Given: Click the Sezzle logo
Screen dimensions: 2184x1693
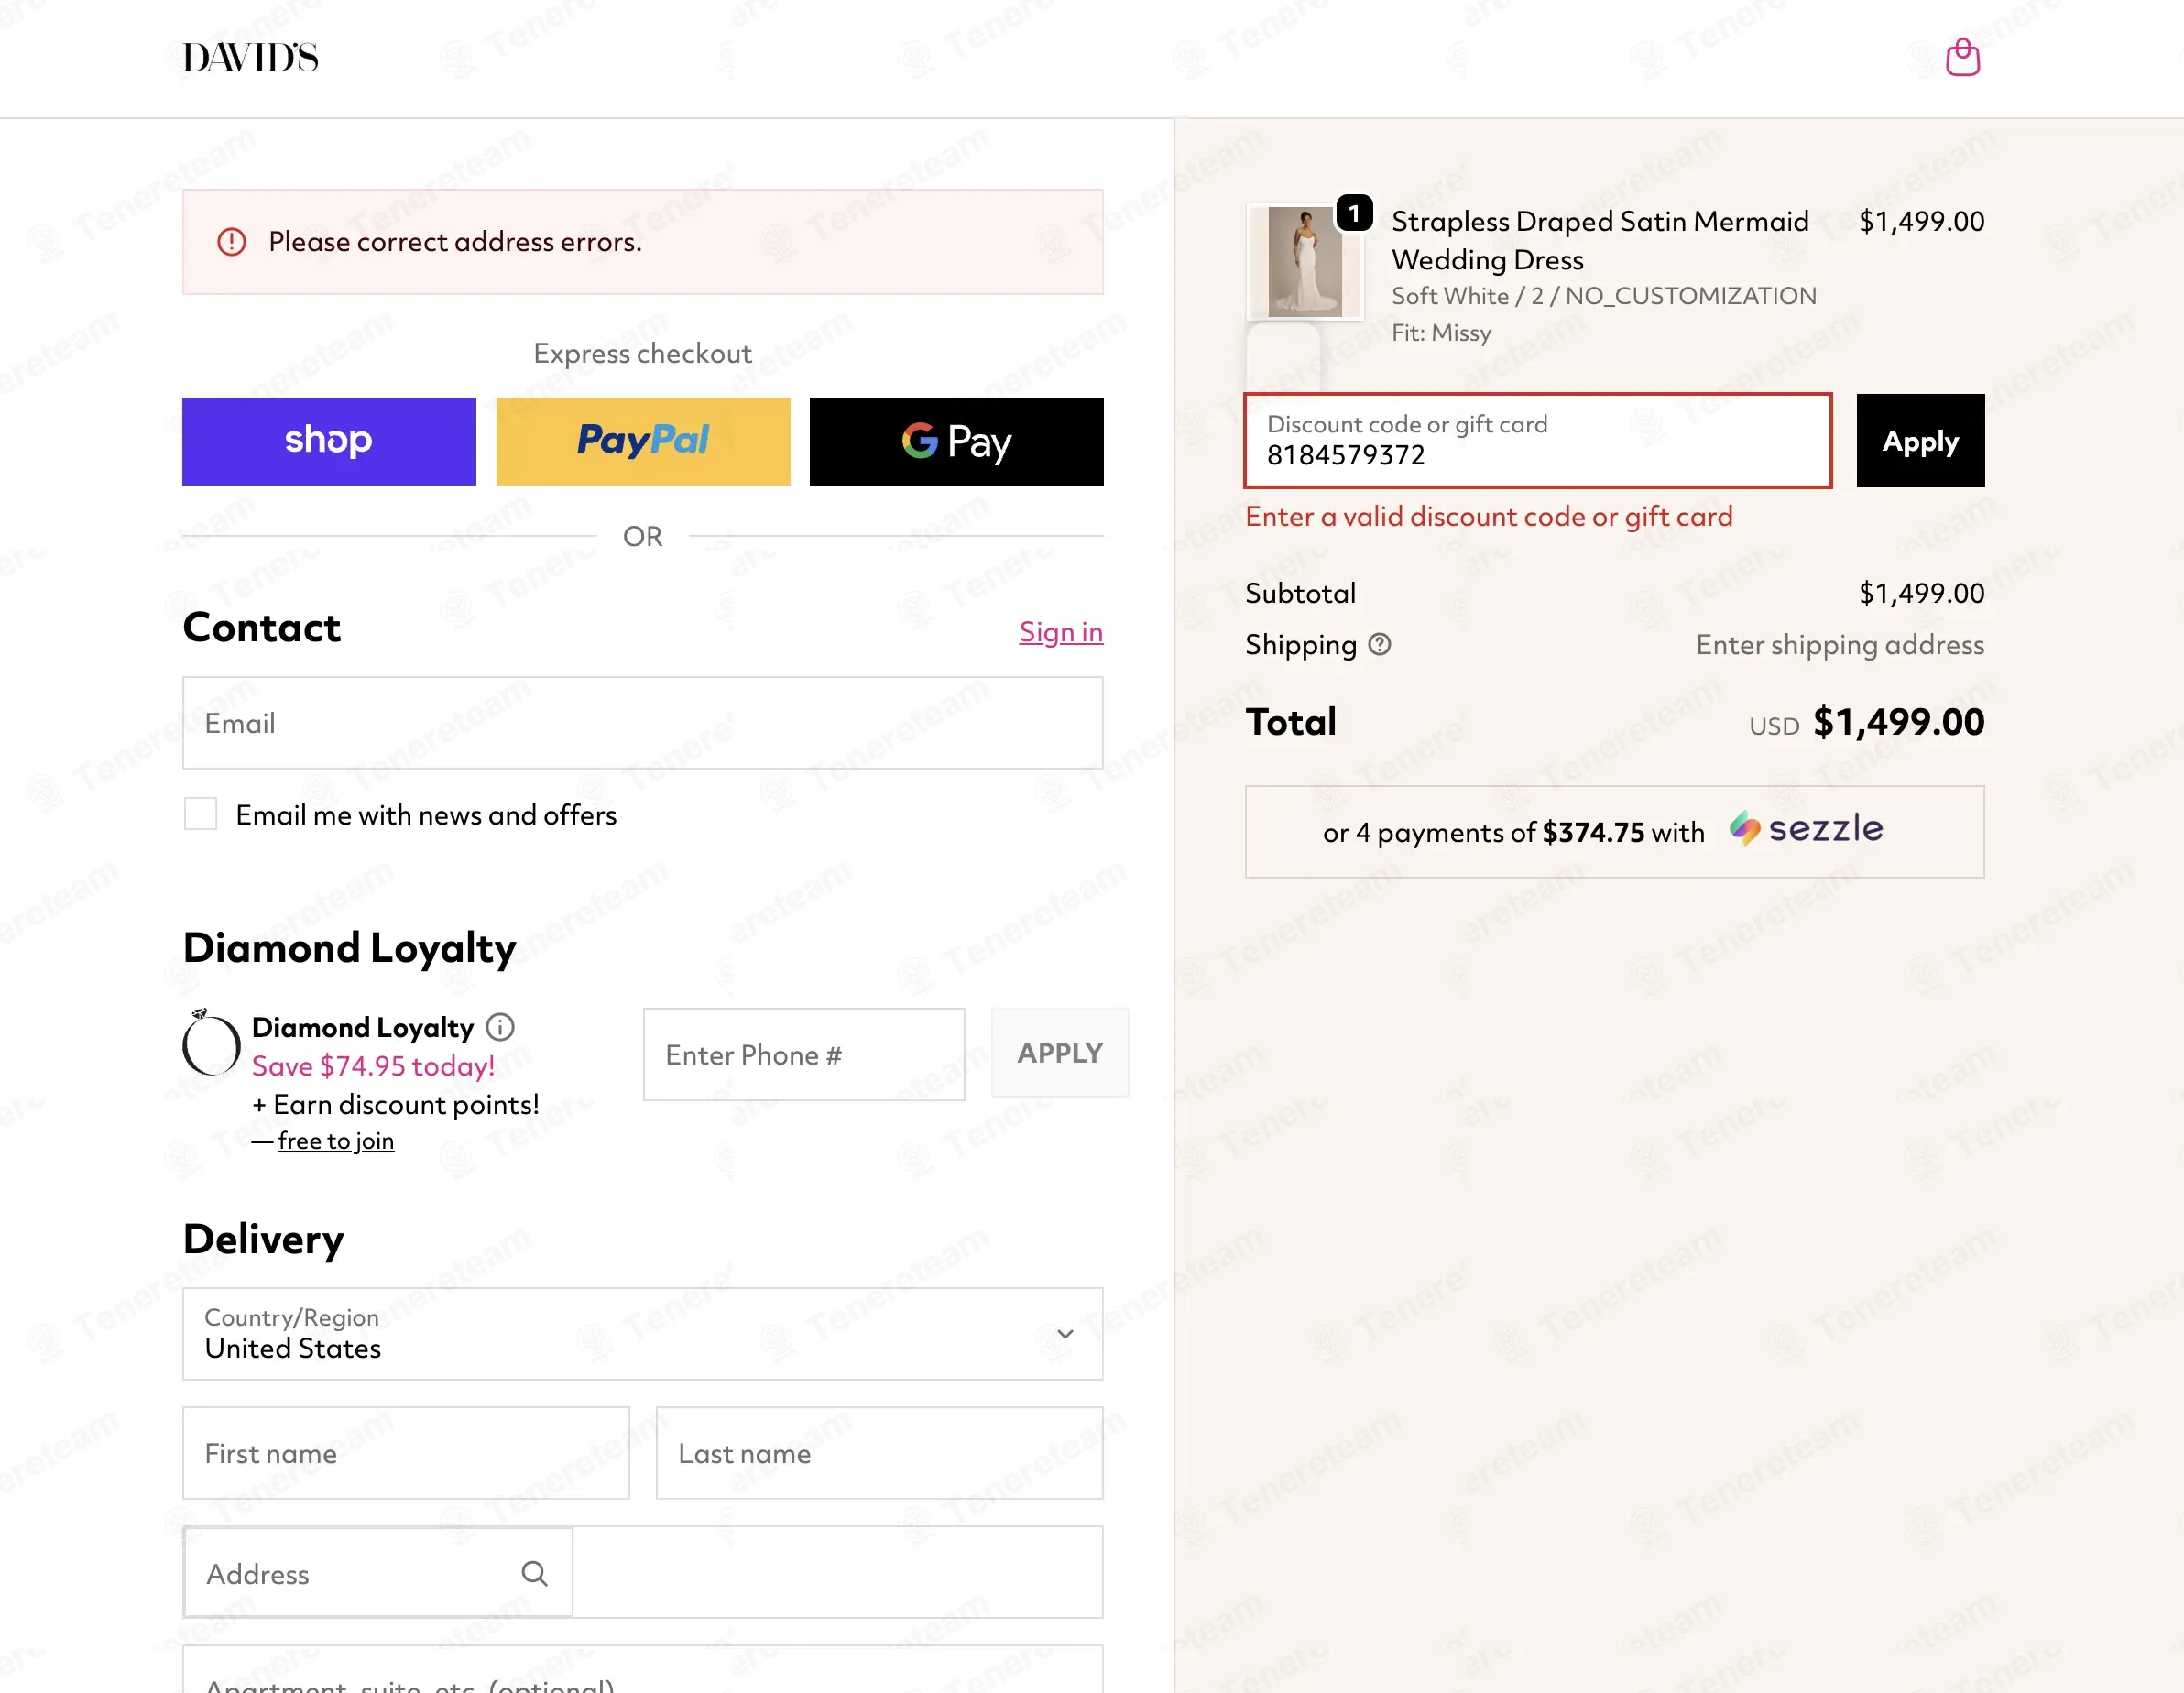Looking at the screenshot, I should pyautogui.click(x=1806, y=829).
